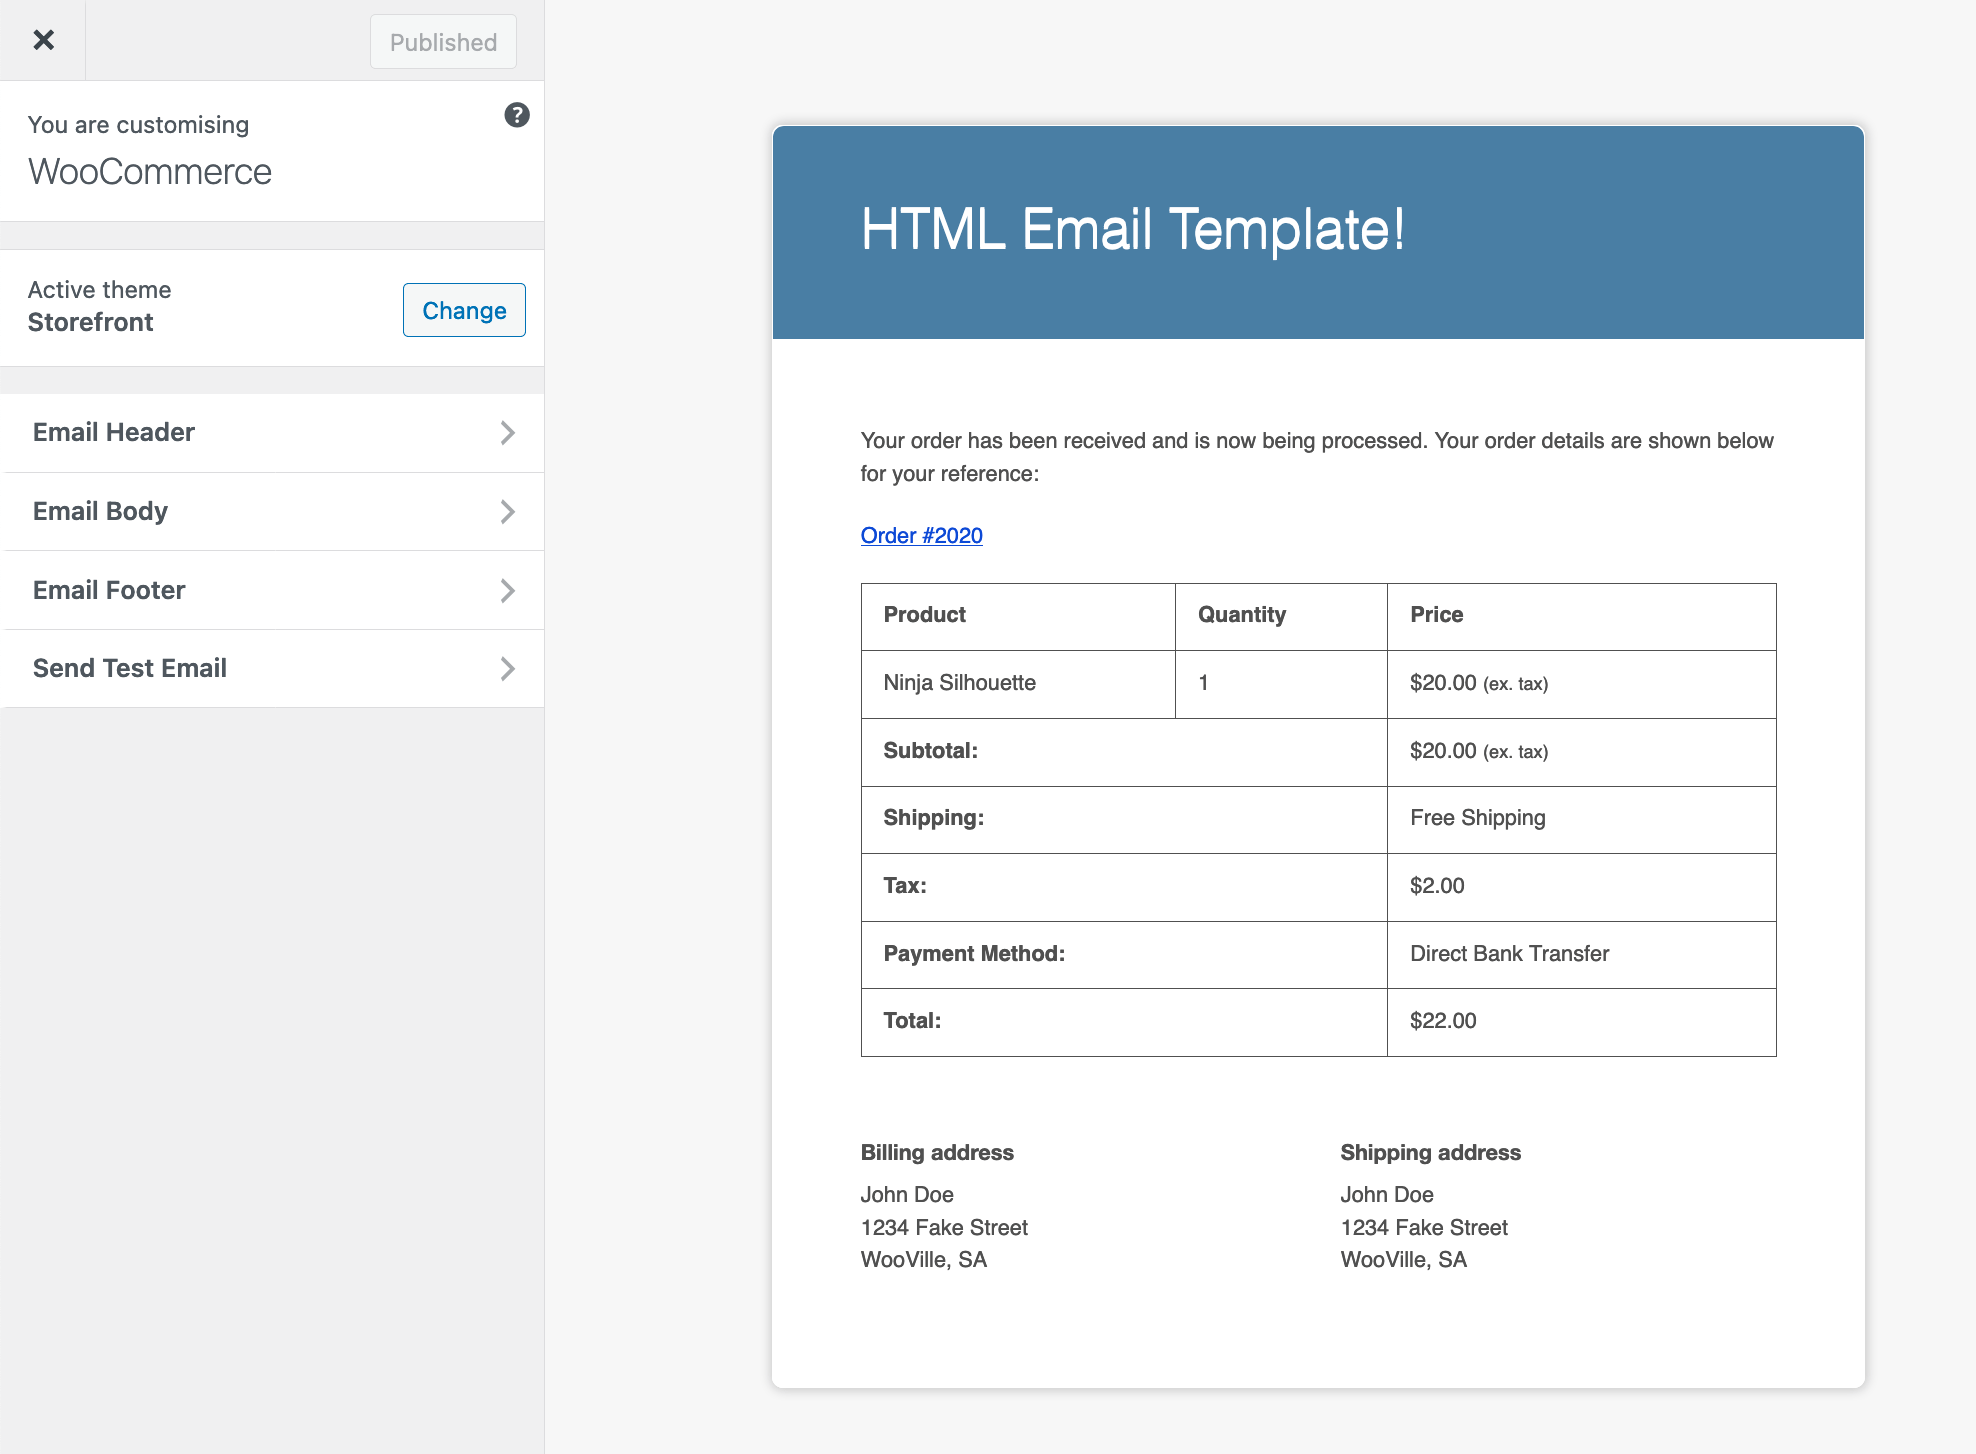Viewport: 1976px width, 1454px height.
Task: Open the Order #2020 link
Action: point(921,536)
